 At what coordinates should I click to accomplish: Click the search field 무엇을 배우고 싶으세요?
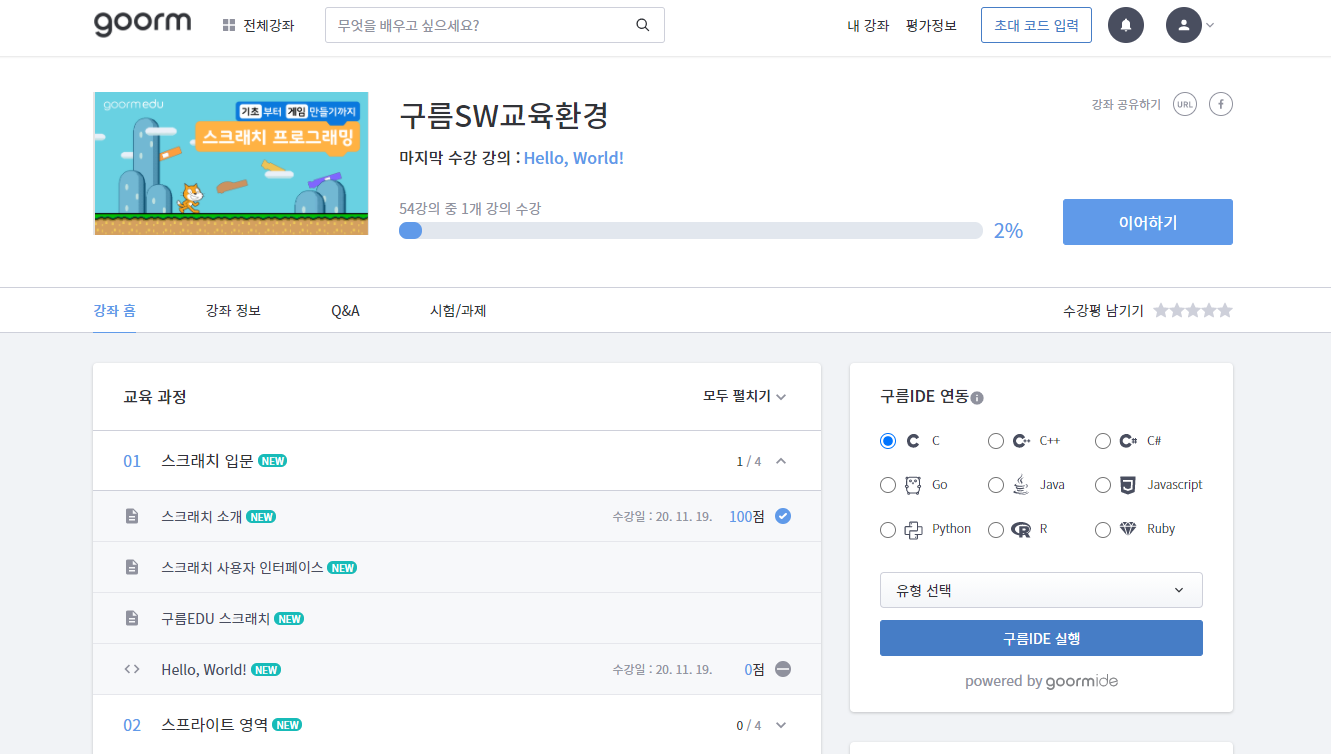(495, 25)
